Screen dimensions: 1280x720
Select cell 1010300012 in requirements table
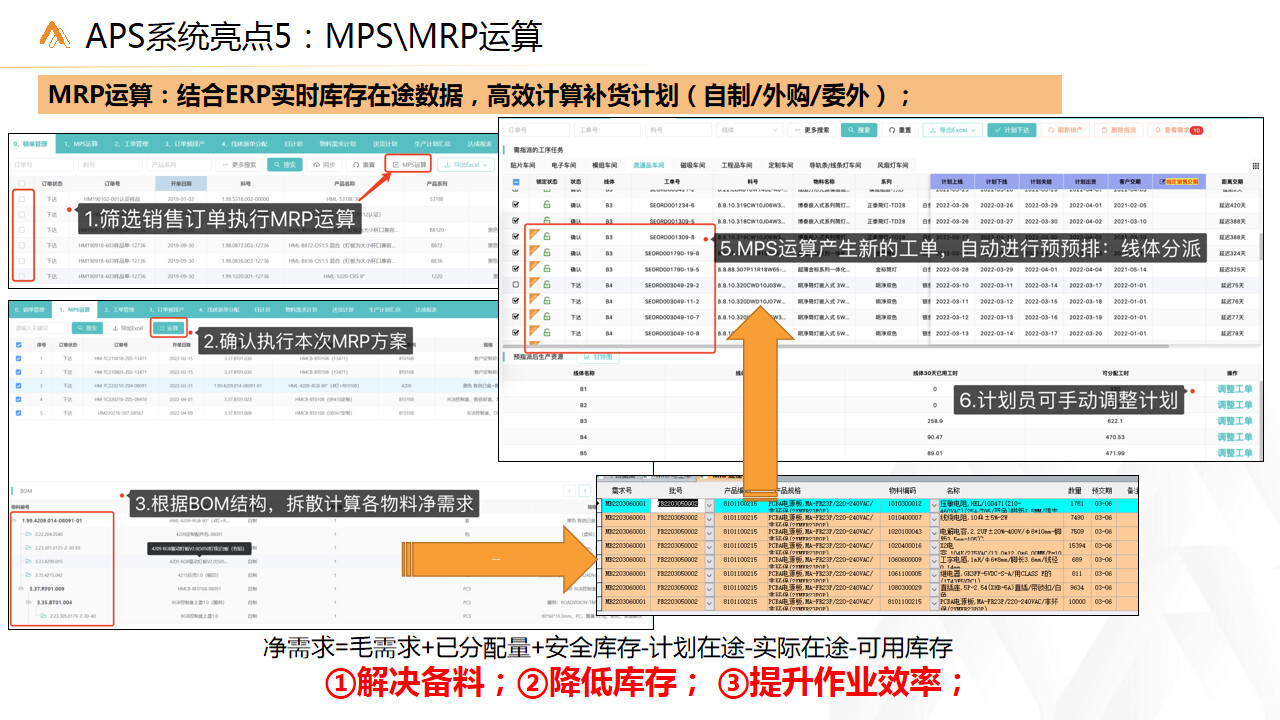[x=906, y=504]
